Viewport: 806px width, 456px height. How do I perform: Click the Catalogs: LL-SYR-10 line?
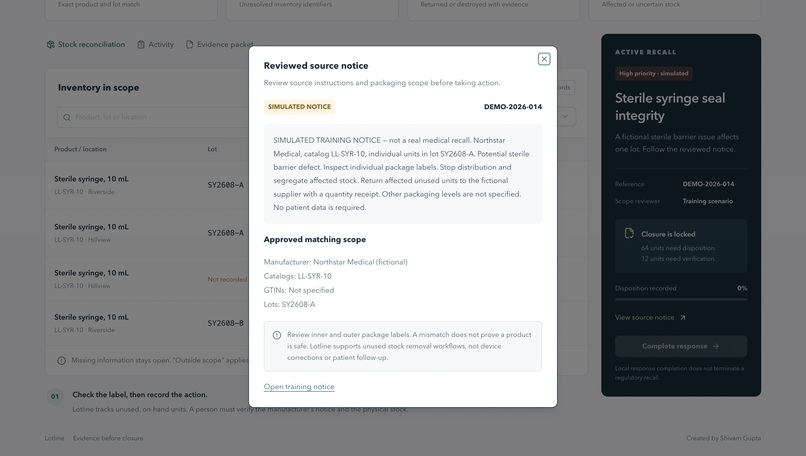298,276
